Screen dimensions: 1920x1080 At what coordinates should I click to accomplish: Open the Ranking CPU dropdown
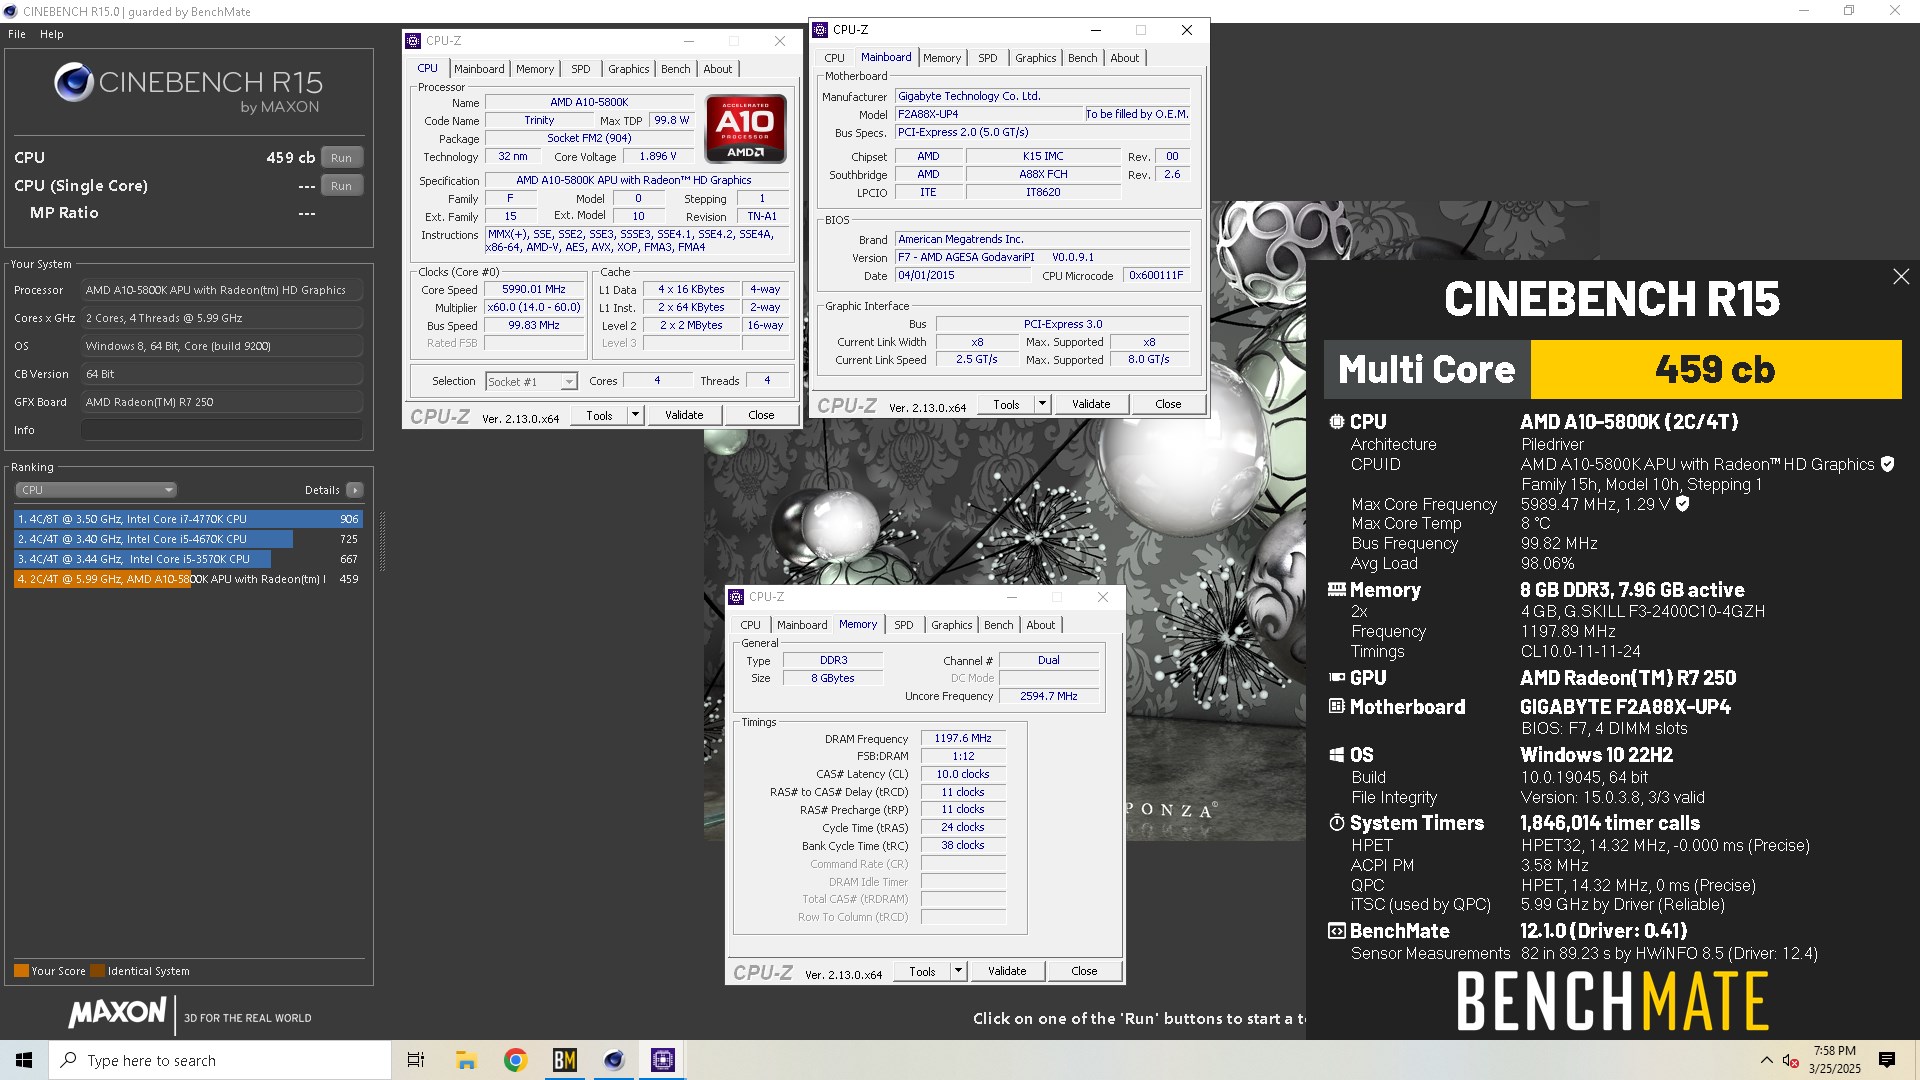click(x=96, y=490)
